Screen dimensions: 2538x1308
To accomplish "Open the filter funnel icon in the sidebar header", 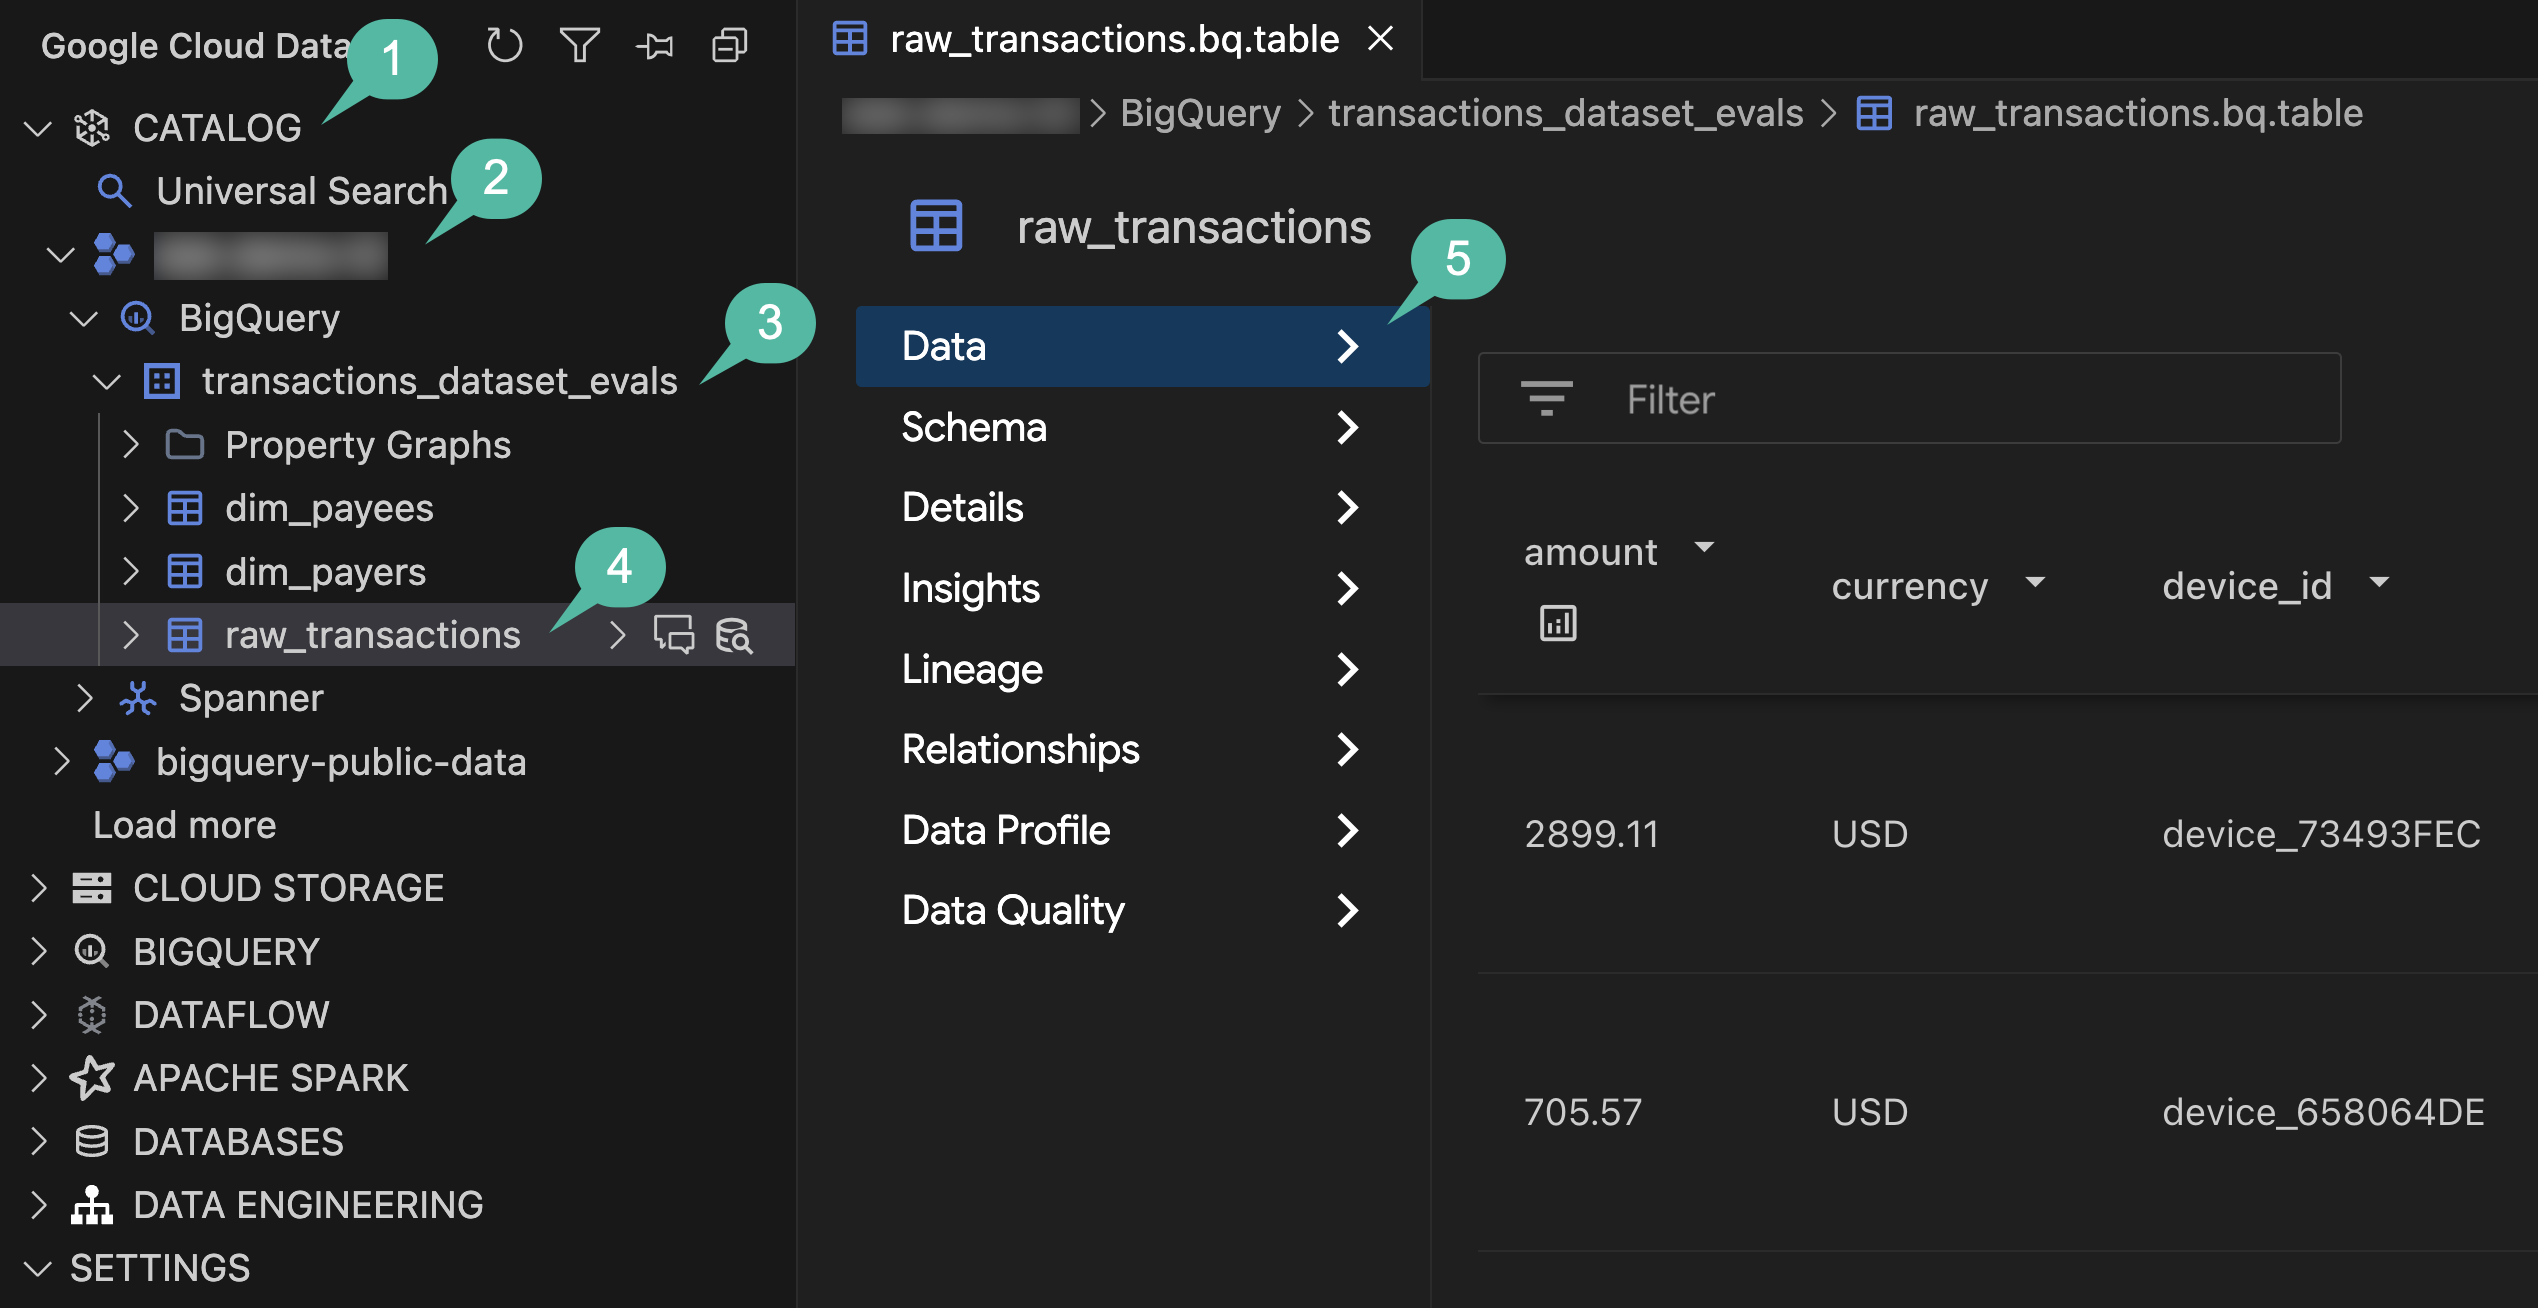I will 579,45.
